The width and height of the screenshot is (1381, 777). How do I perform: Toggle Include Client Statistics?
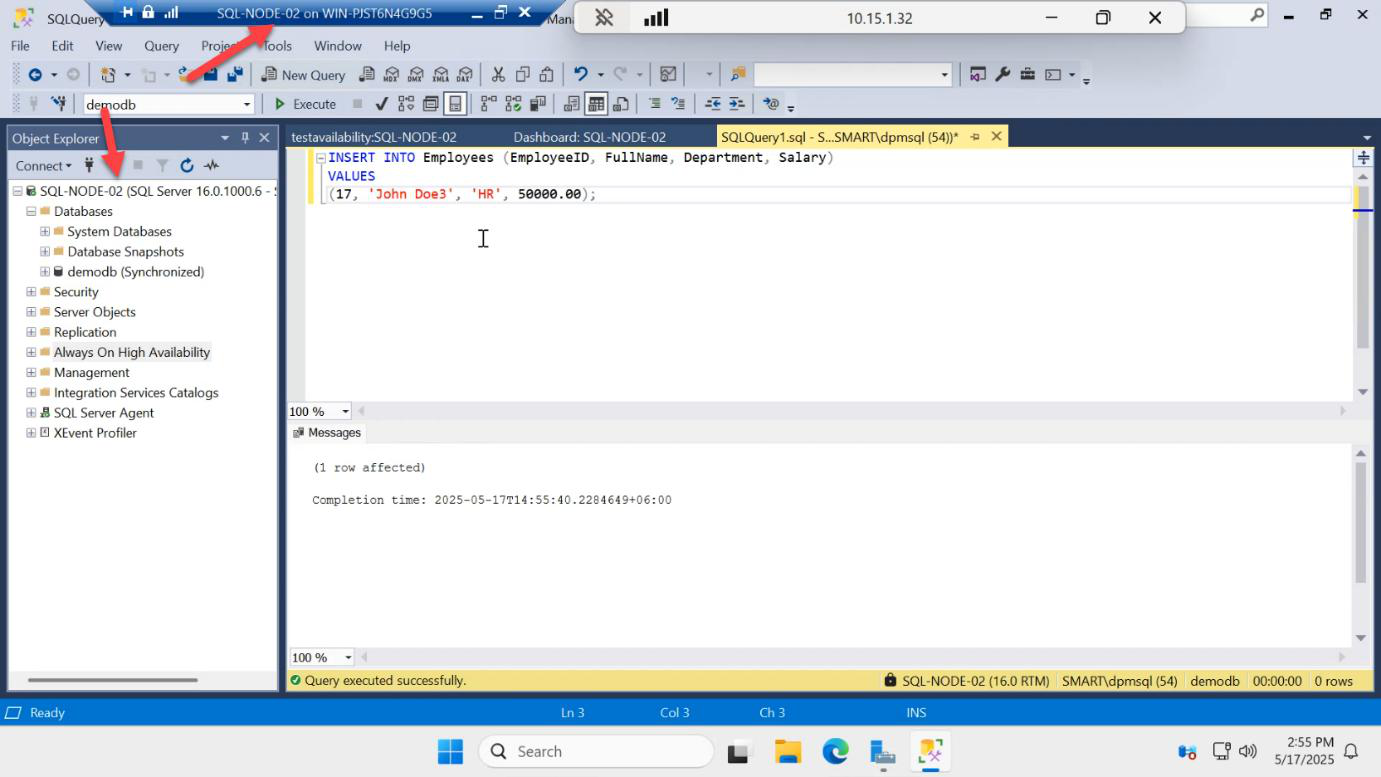(x=538, y=104)
